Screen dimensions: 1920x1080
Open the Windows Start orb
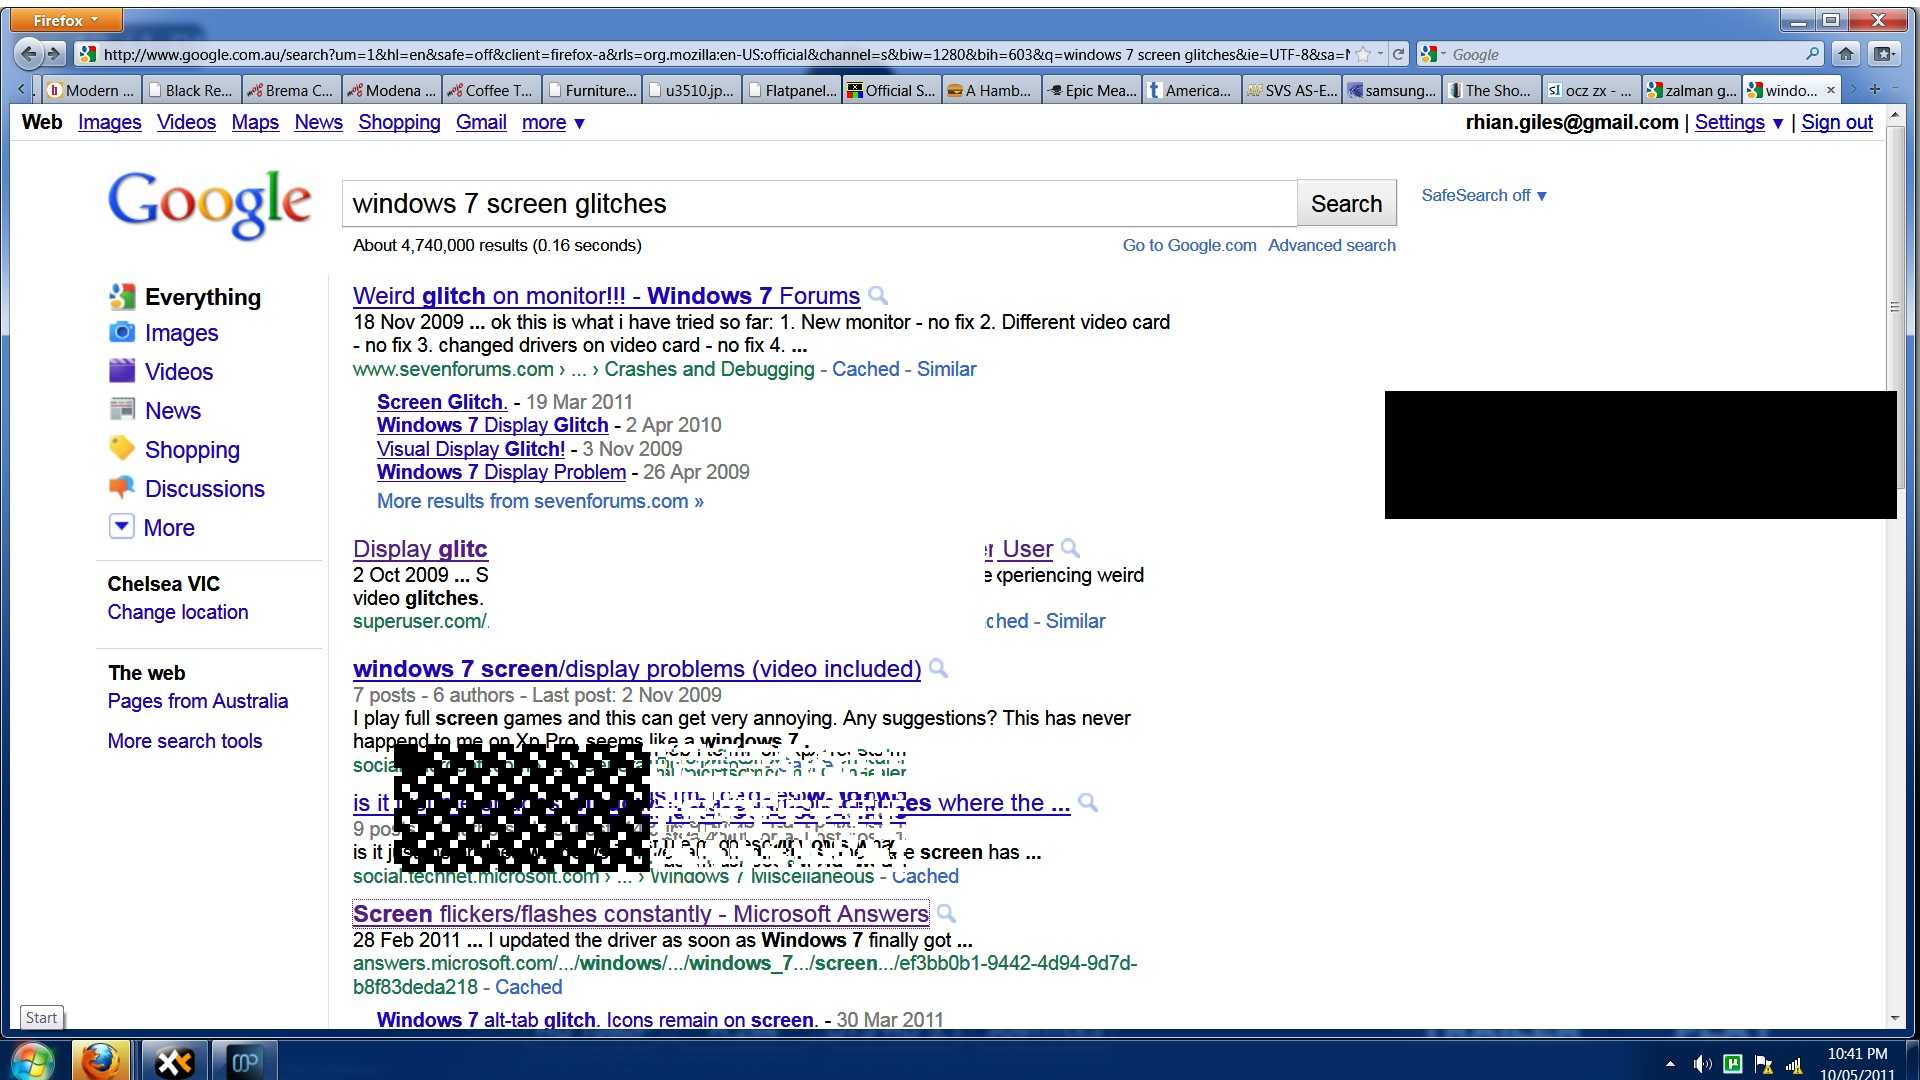(32, 1061)
